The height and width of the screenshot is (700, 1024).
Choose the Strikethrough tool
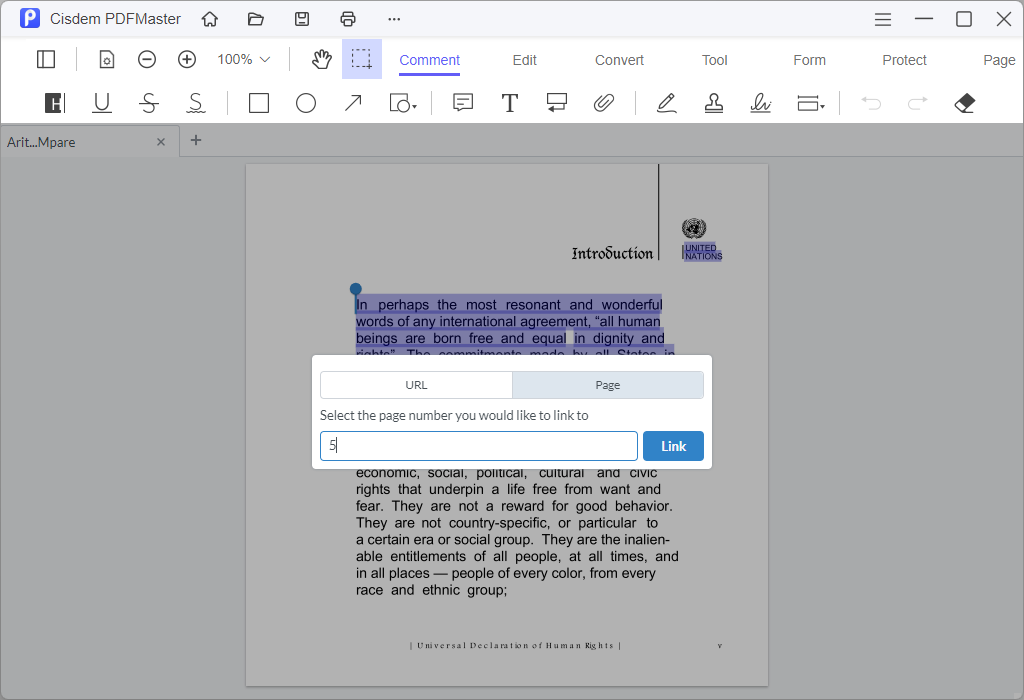tap(148, 102)
